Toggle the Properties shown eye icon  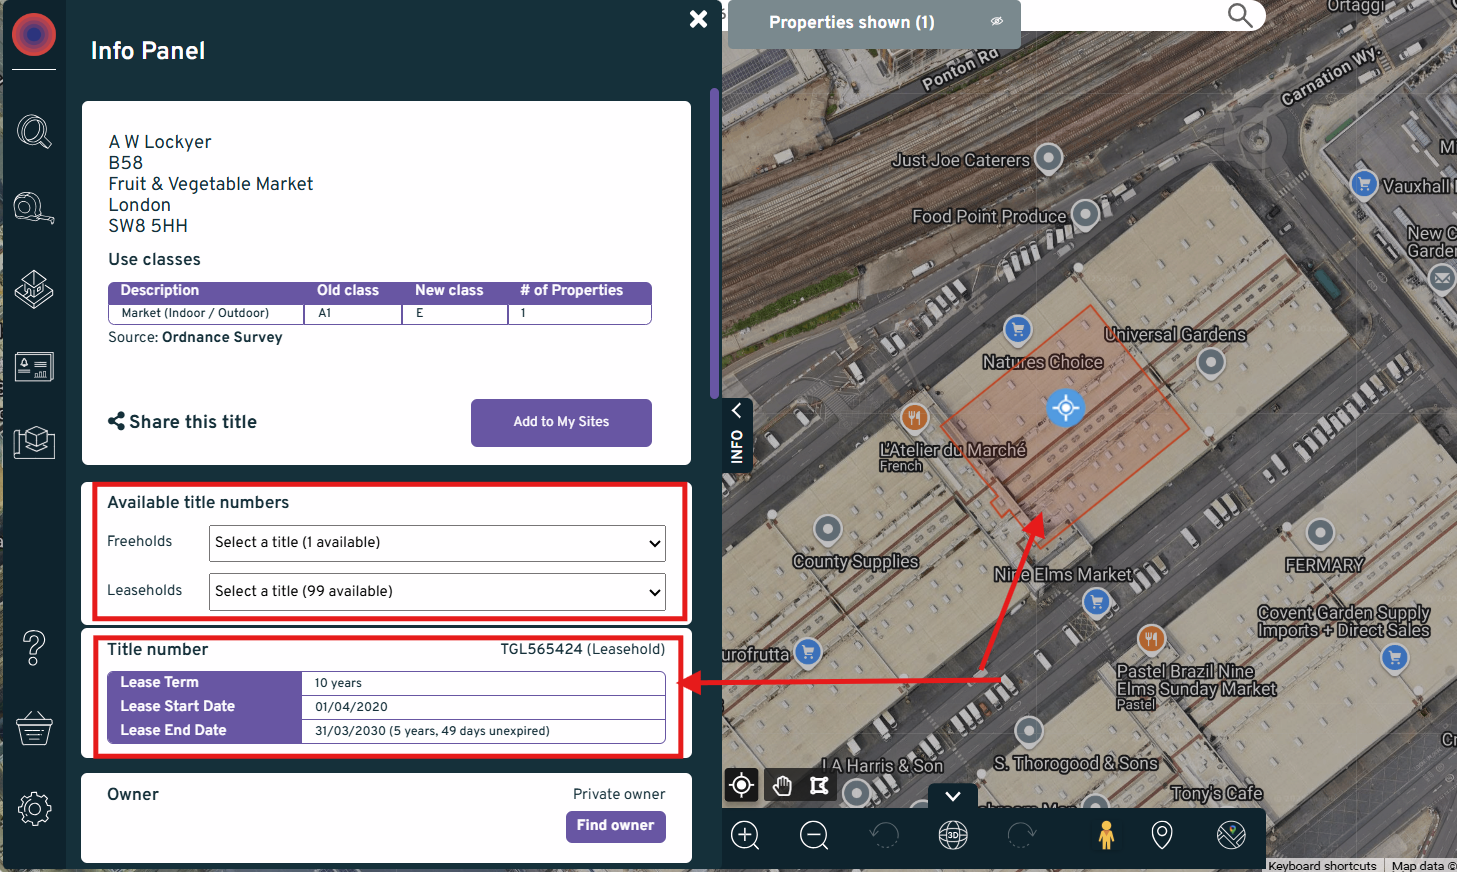[996, 21]
